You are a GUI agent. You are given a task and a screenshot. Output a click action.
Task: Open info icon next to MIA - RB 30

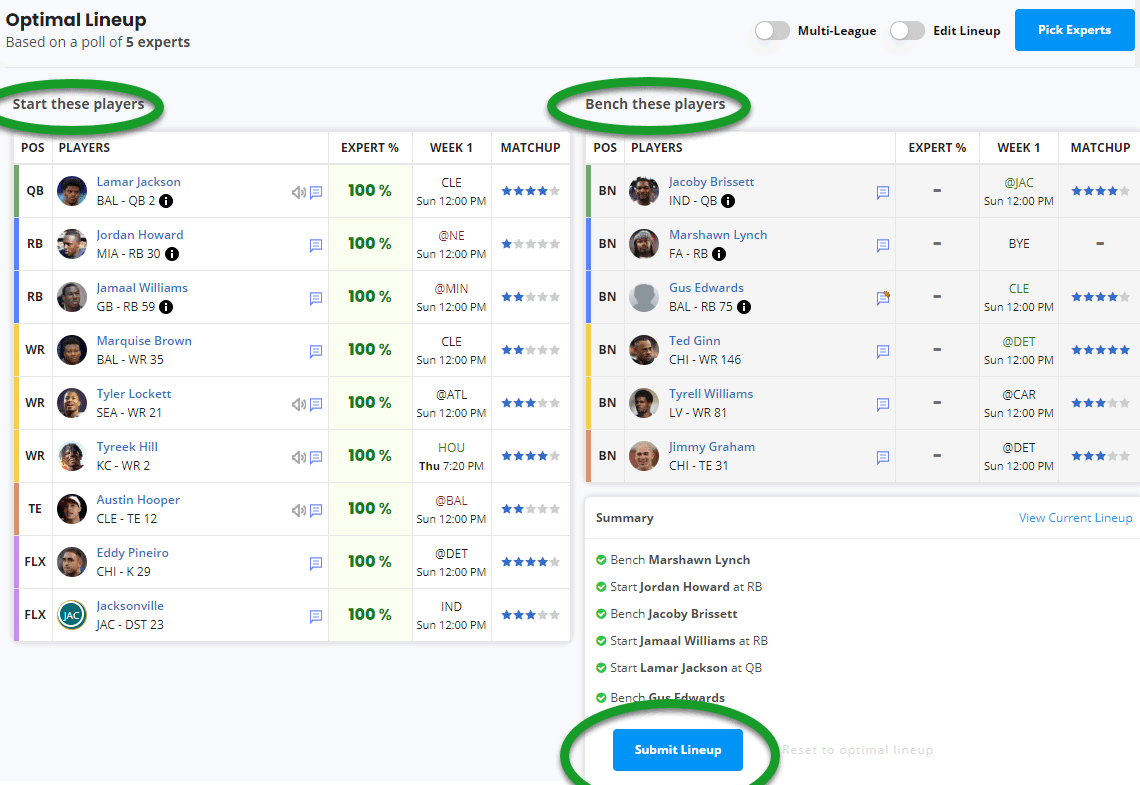pyautogui.click(x=172, y=254)
